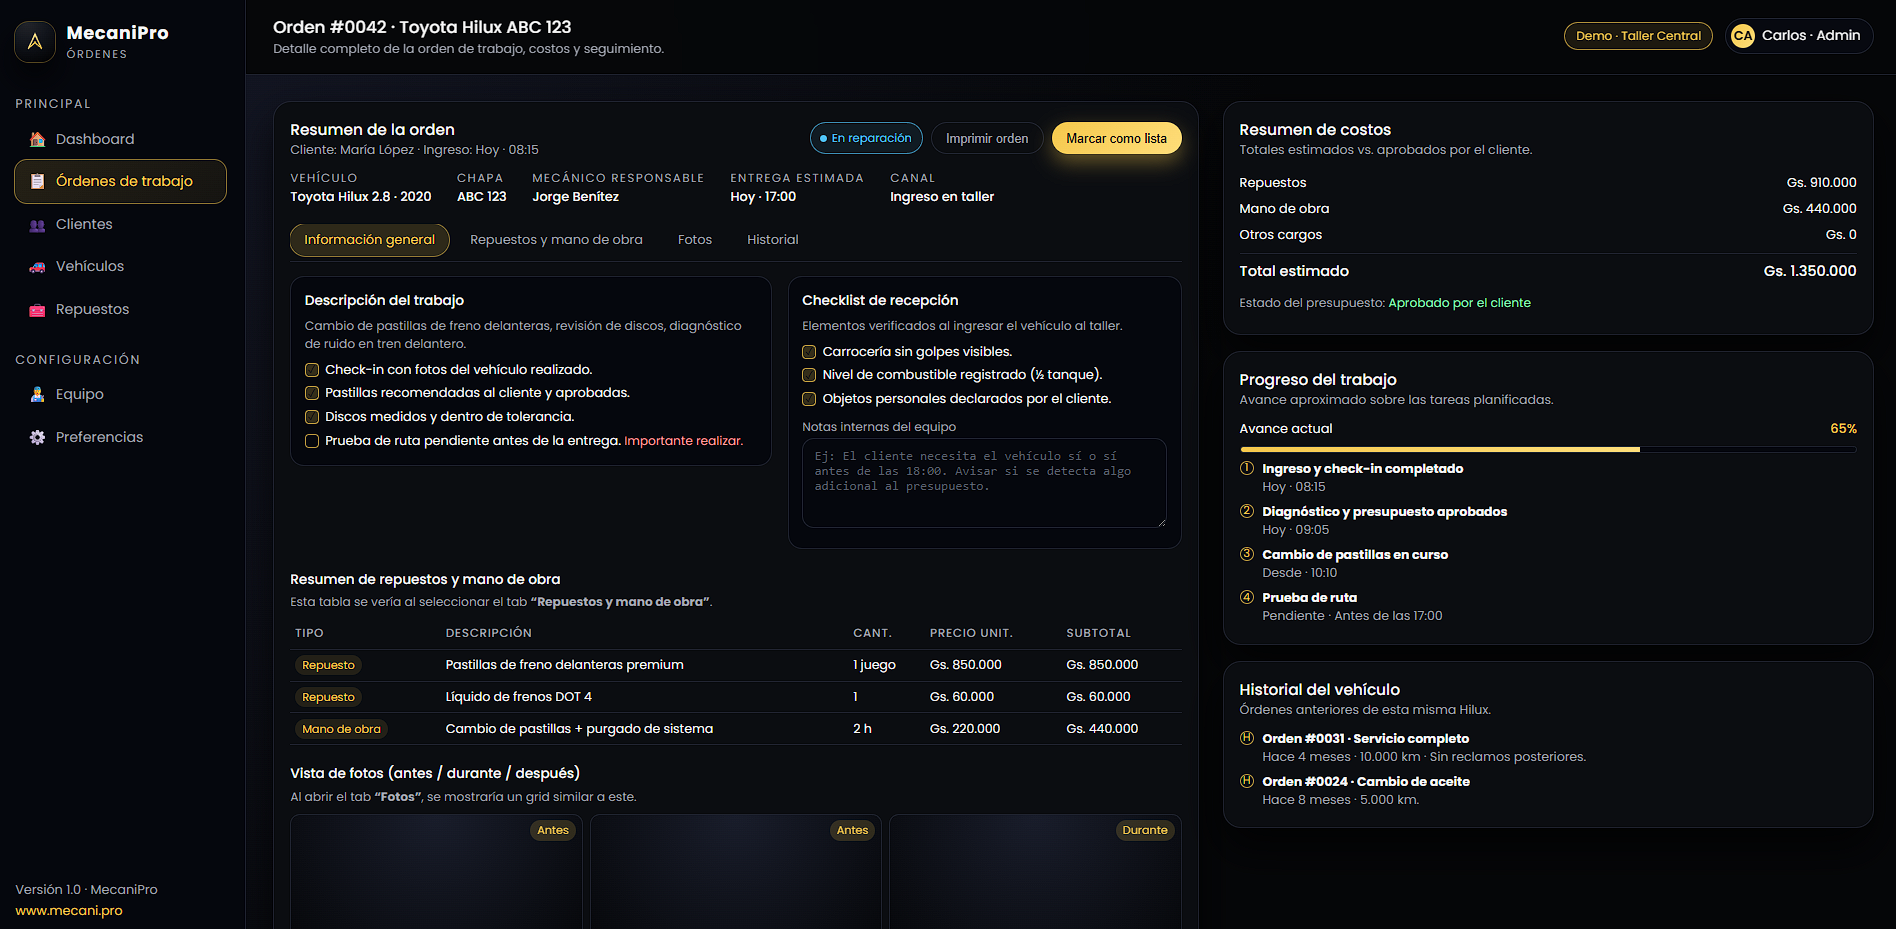
Task: Click the CA user avatar
Action: coord(1743,36)
